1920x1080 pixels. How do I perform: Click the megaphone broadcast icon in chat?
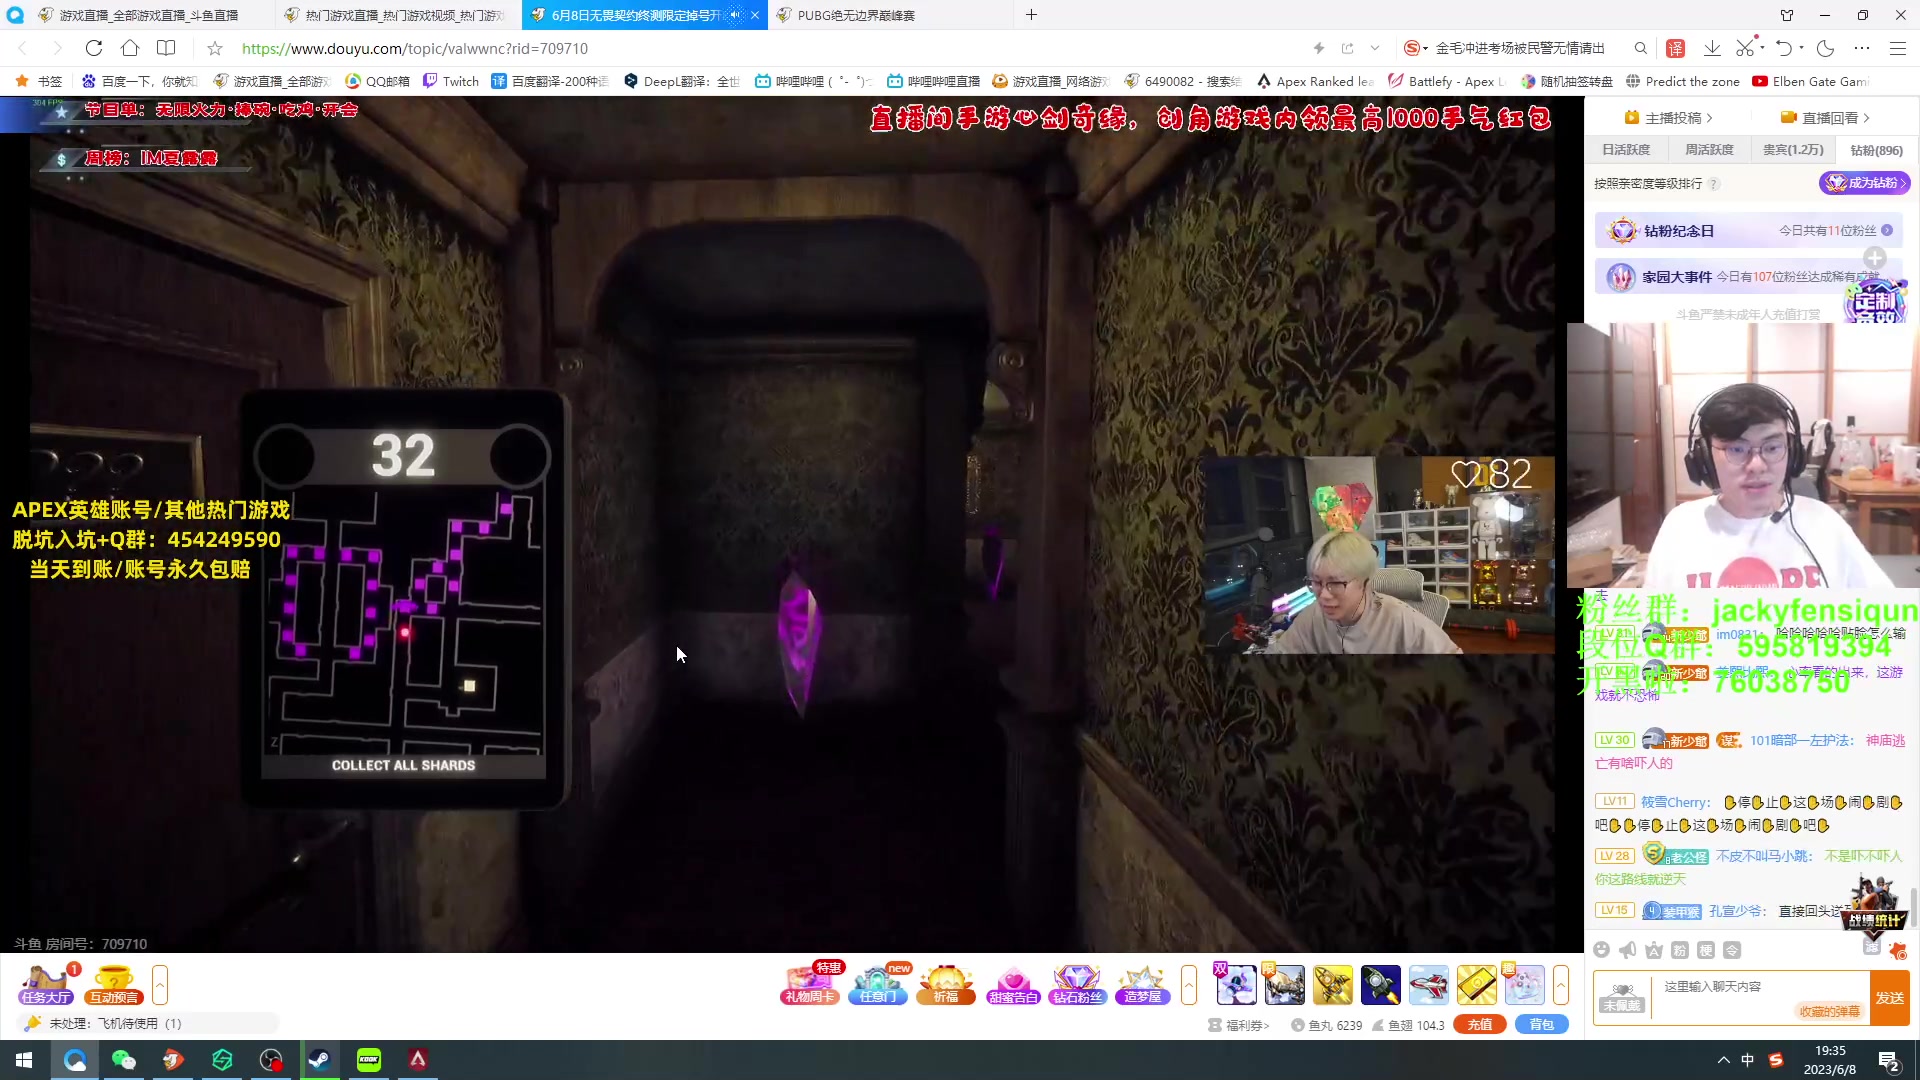pos(1628,950)
